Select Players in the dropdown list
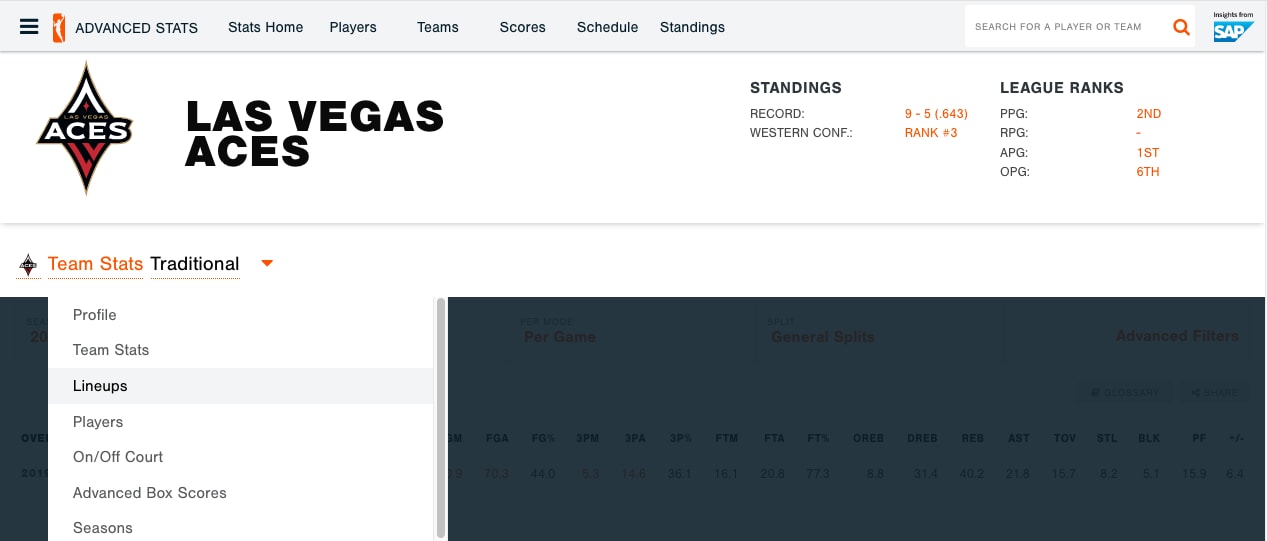Image resolution: width=1267 pixels, height=541 pixels. pyautogui.click(x=240, y=422)
